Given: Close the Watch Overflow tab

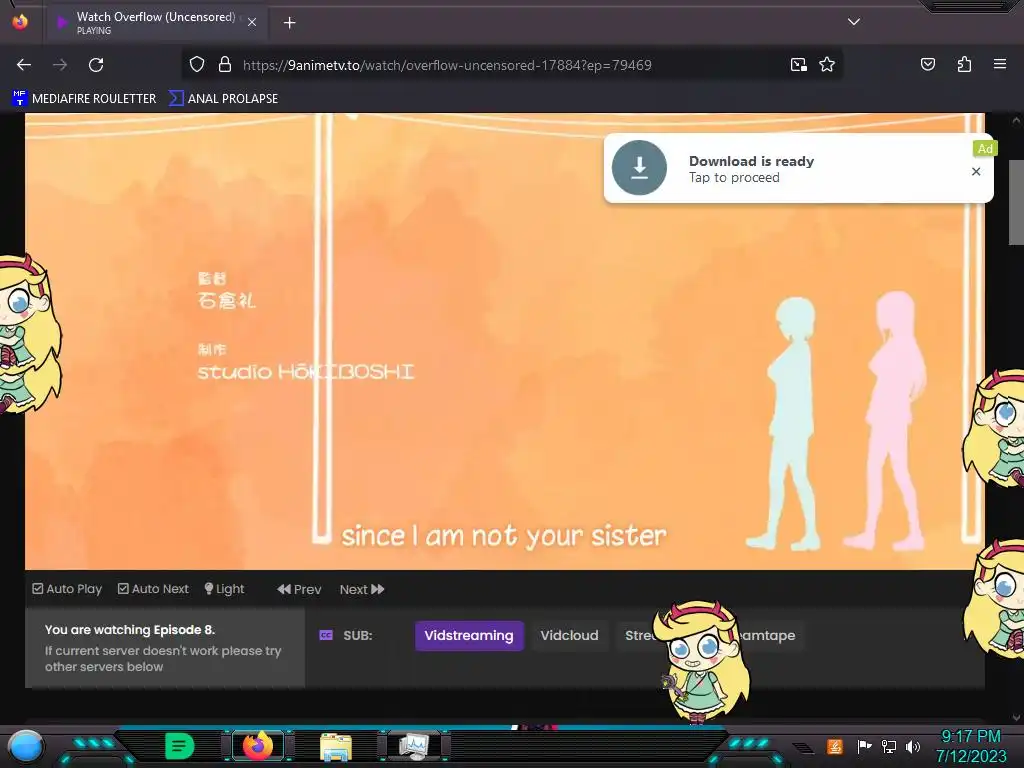Looking at the screenshot, I should pos(252,22).
